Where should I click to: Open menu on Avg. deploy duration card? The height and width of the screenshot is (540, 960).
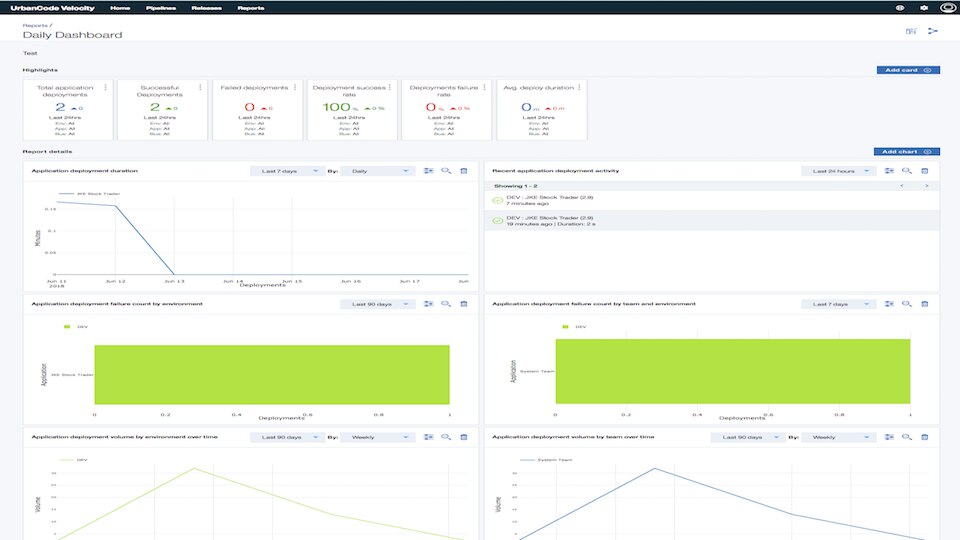pos(579,88)
